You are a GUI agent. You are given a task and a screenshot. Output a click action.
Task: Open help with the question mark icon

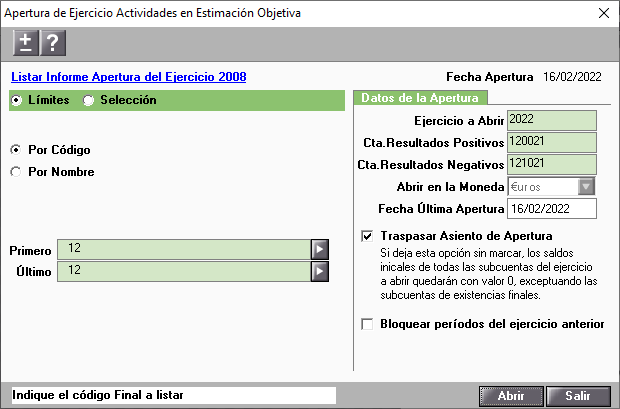click(x=53, y=43)
